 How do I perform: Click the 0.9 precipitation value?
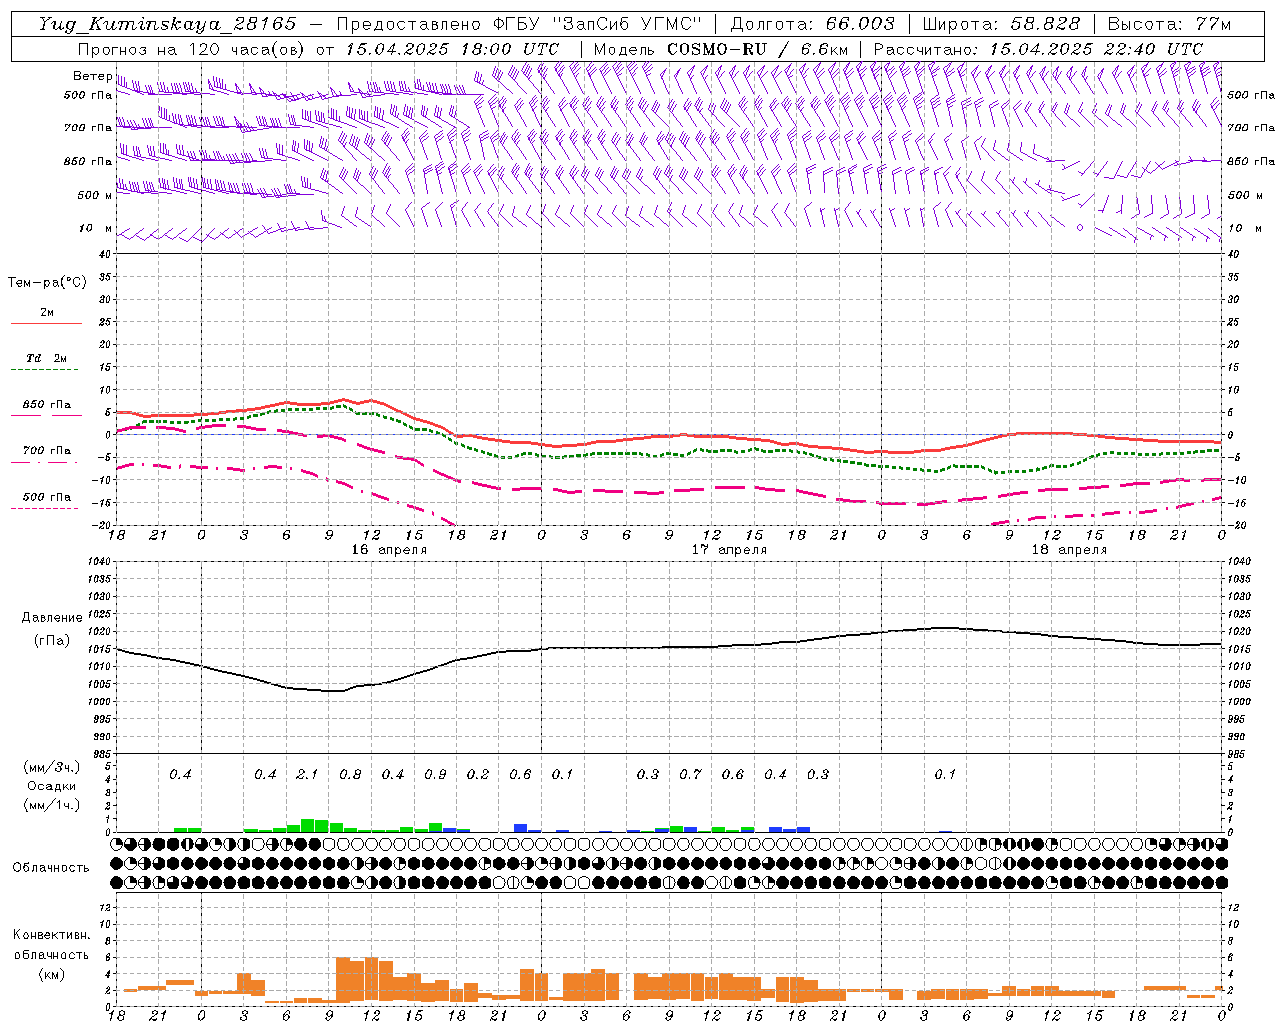tap(435, 774)
